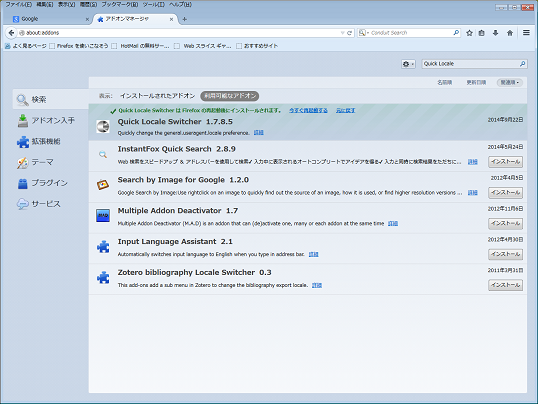Open the Web スライス bookmark

point(203,46)
